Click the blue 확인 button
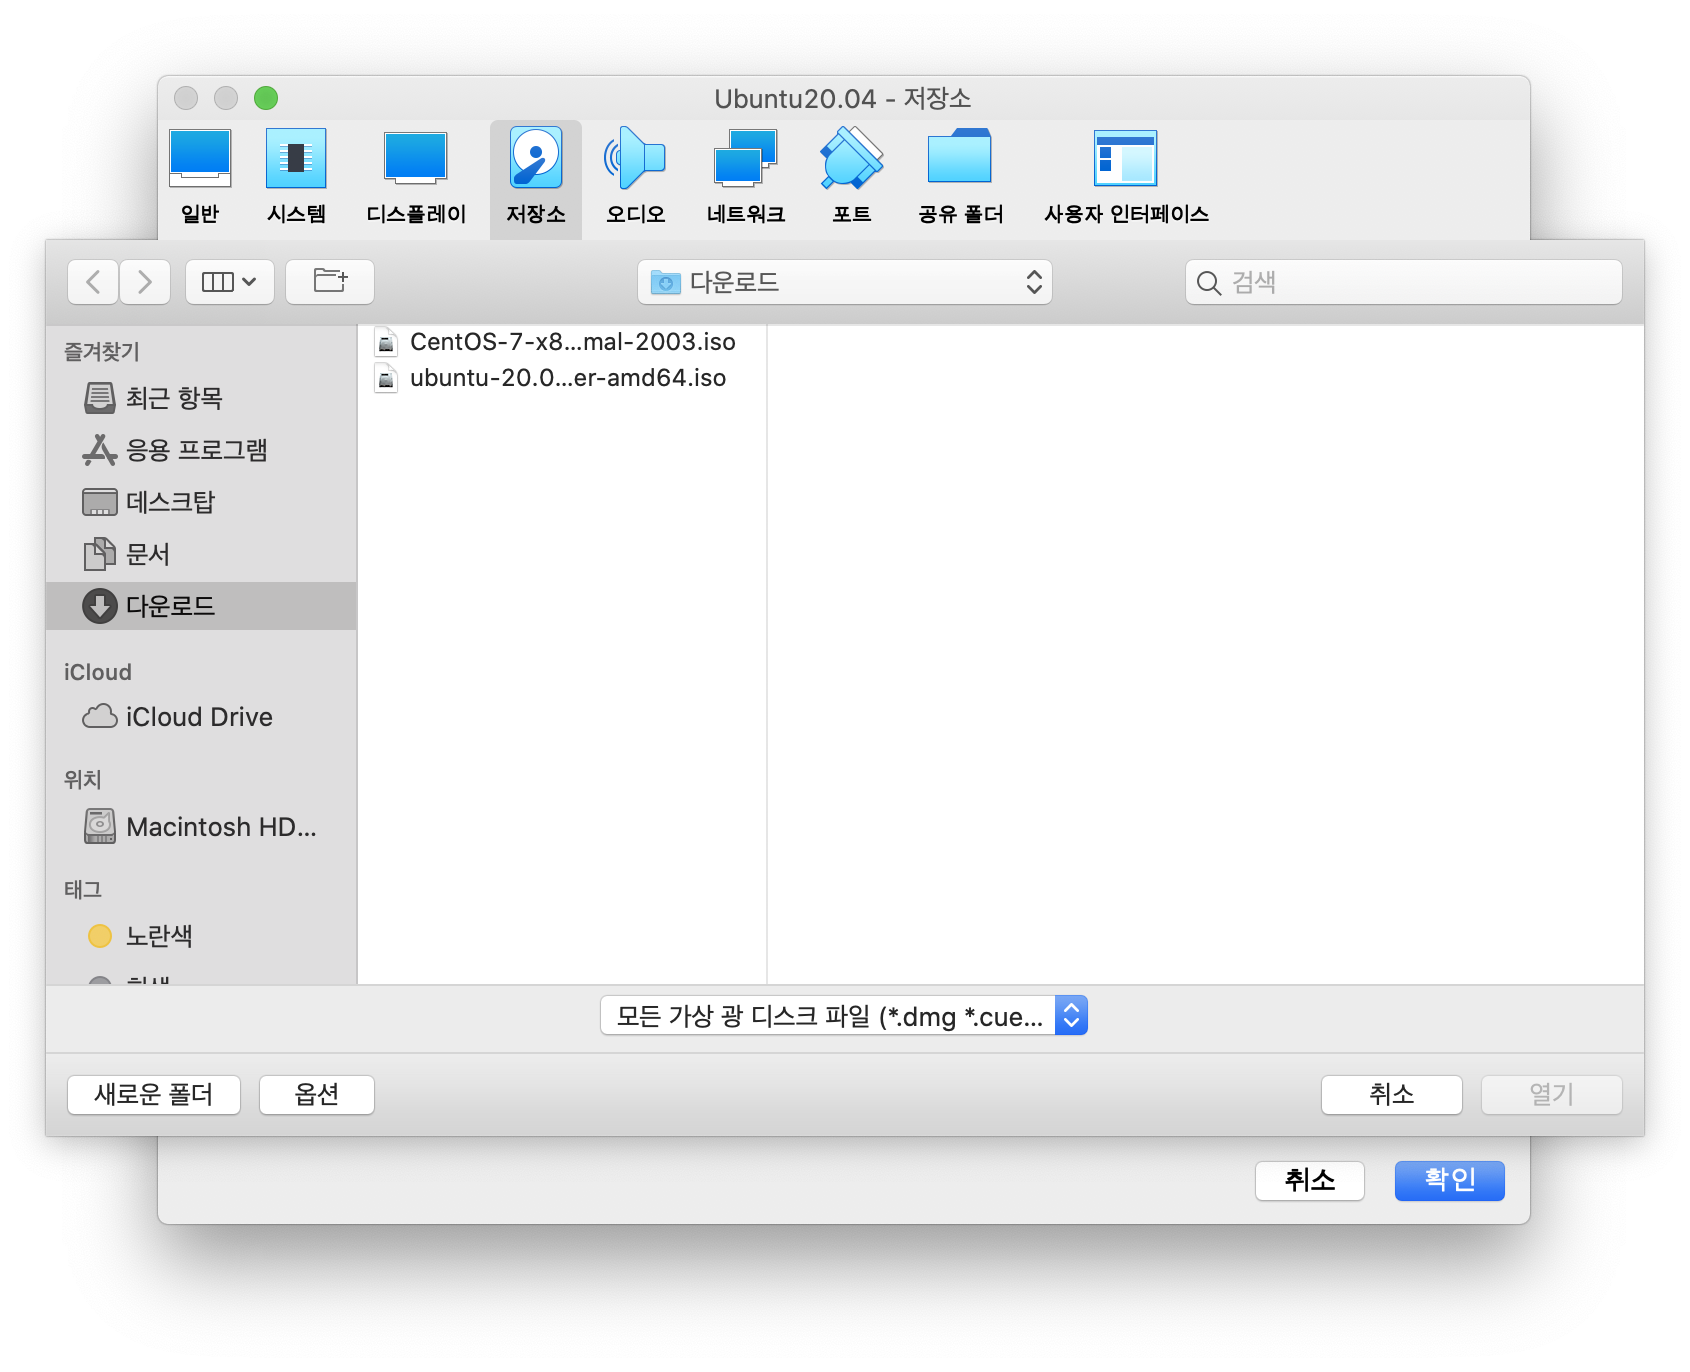Viewport: 1690px width, 1372px height. (x=1450, y=1181)
